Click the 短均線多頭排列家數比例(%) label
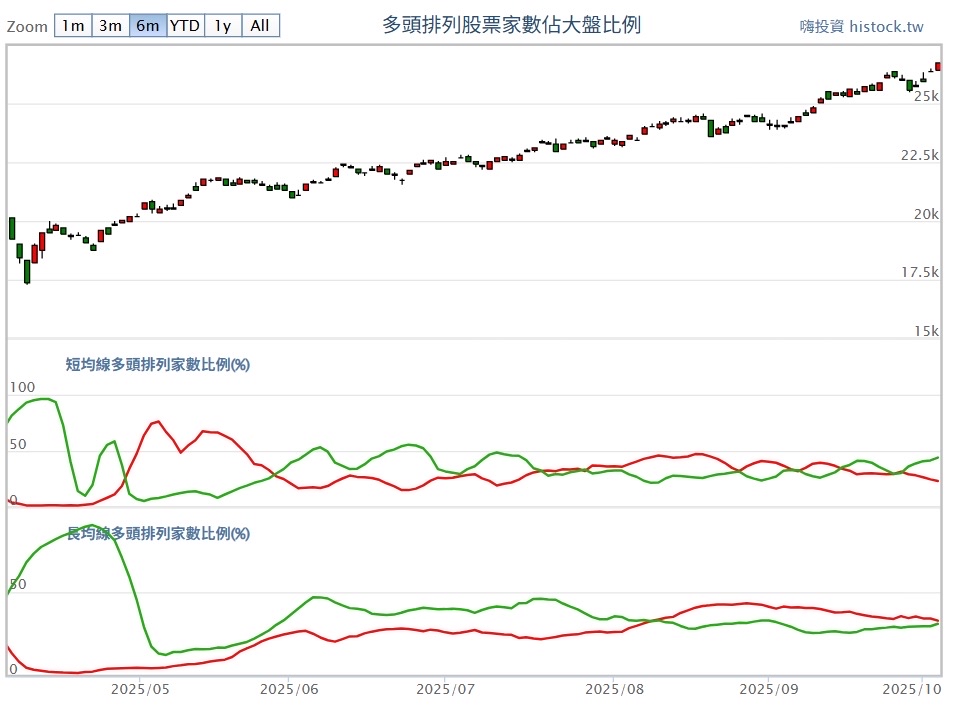Image resolution: width=961 pixels, height=708 pixels. coord(158,364)
